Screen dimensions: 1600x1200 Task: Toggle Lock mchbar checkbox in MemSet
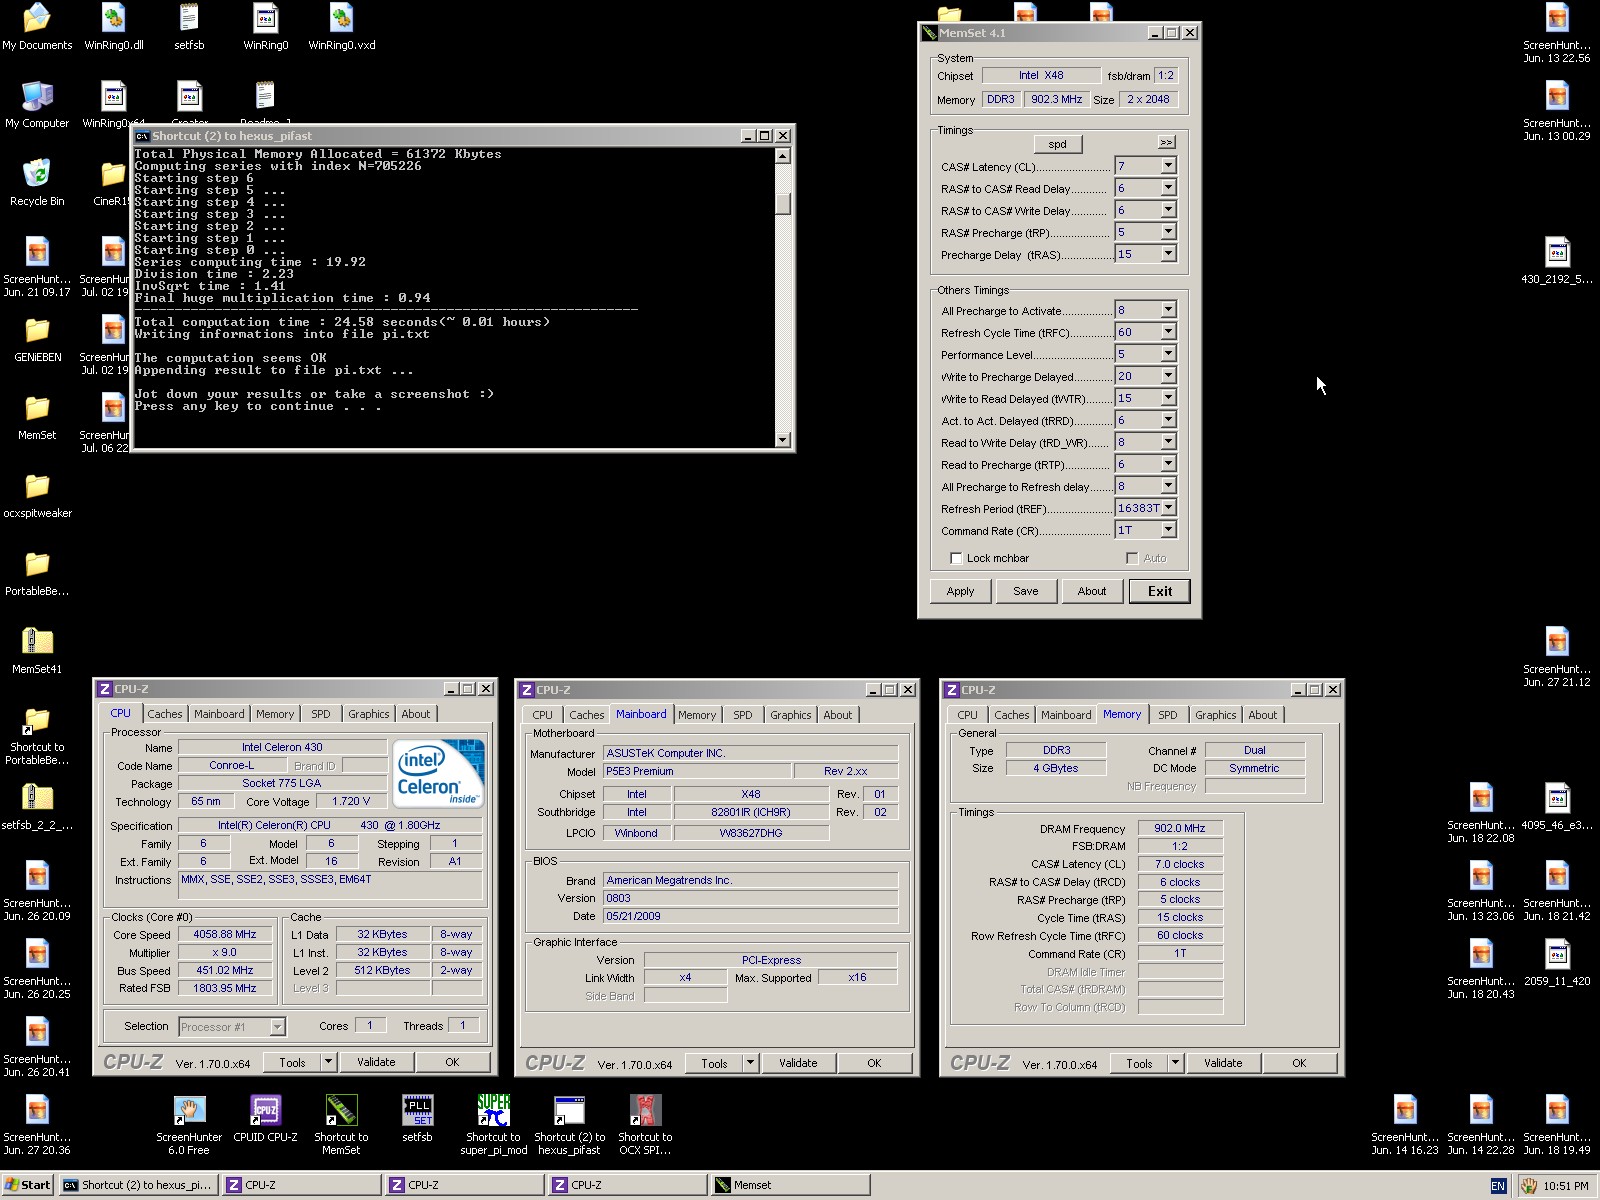[956, 558]
